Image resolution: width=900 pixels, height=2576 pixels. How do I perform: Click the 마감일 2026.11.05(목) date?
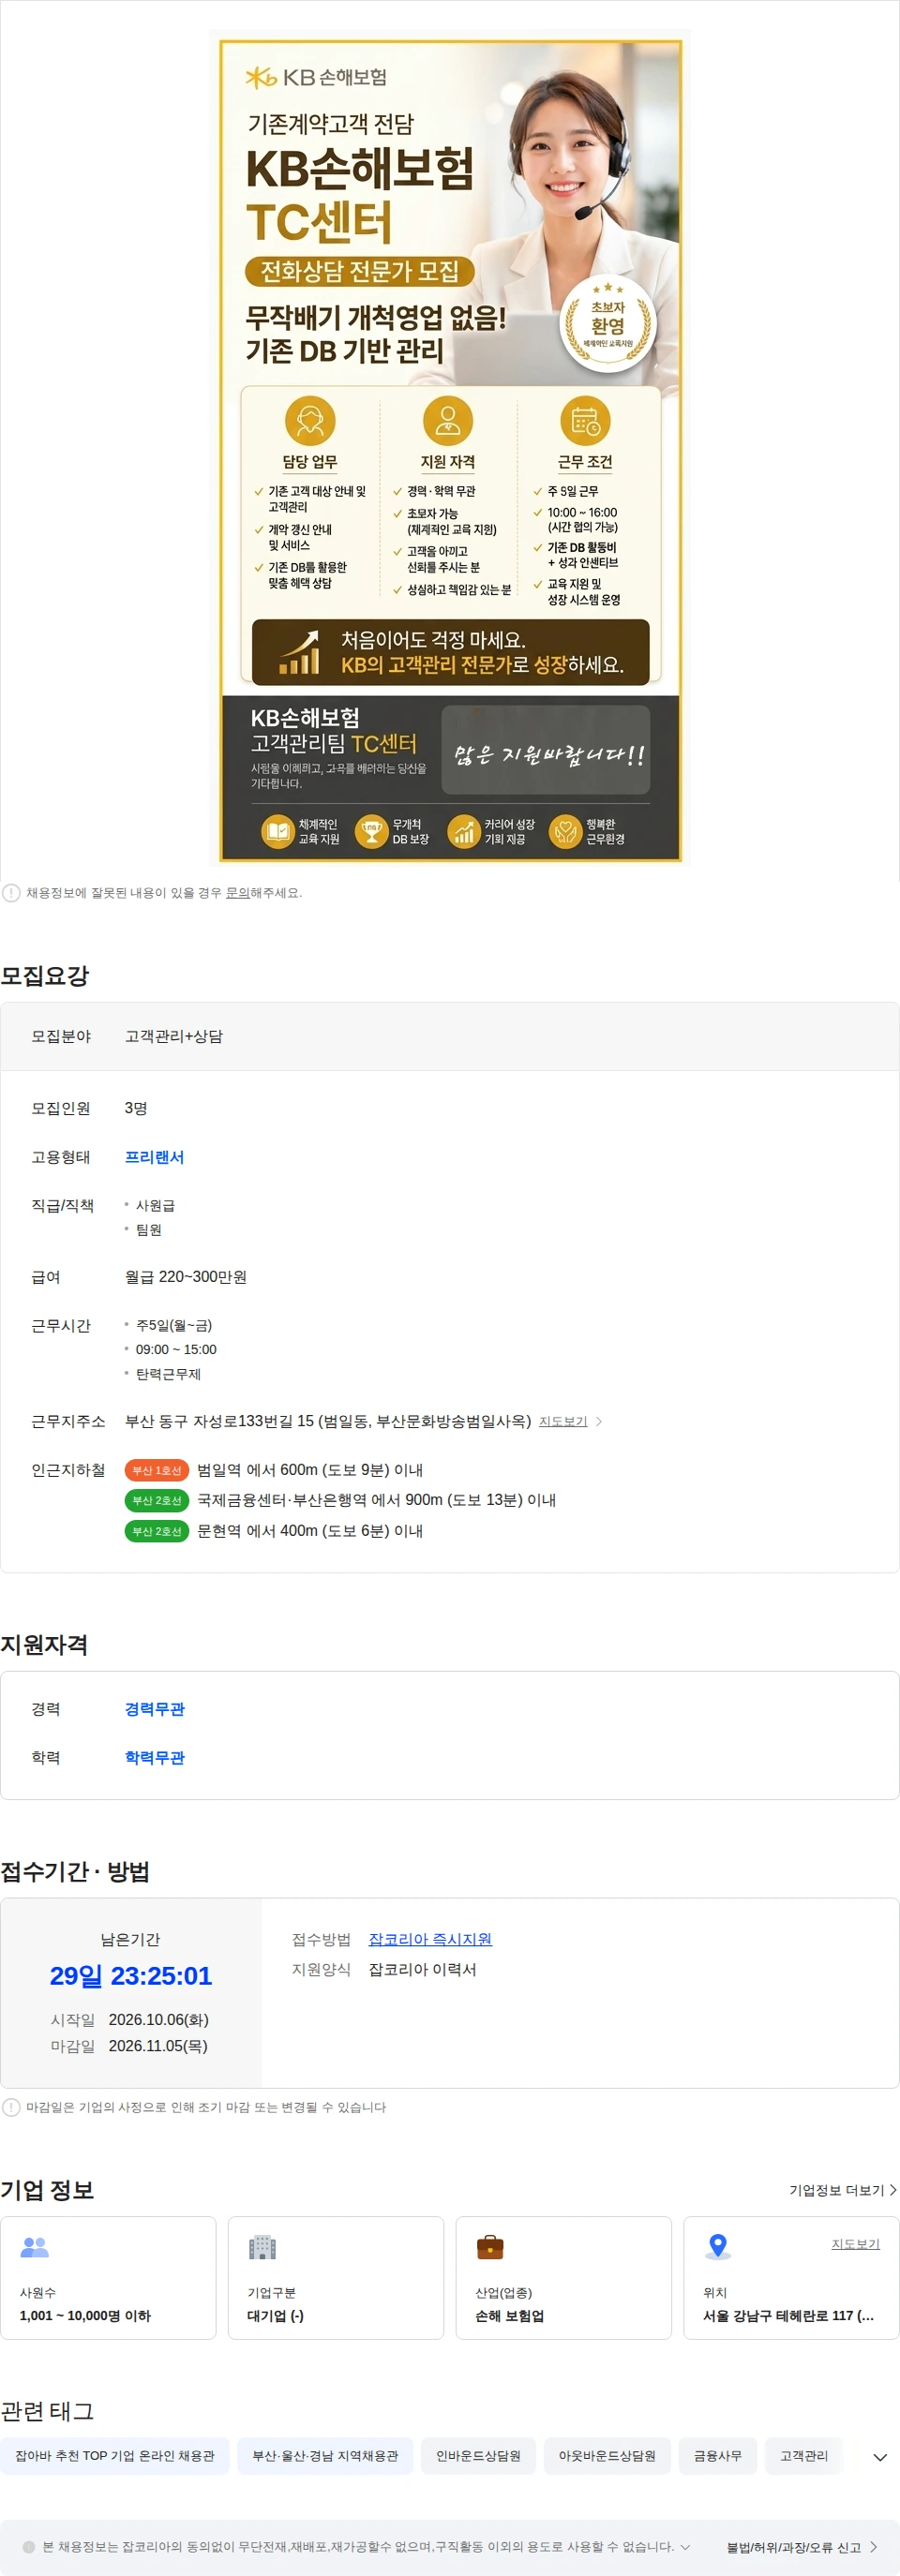coord(158,2046)
